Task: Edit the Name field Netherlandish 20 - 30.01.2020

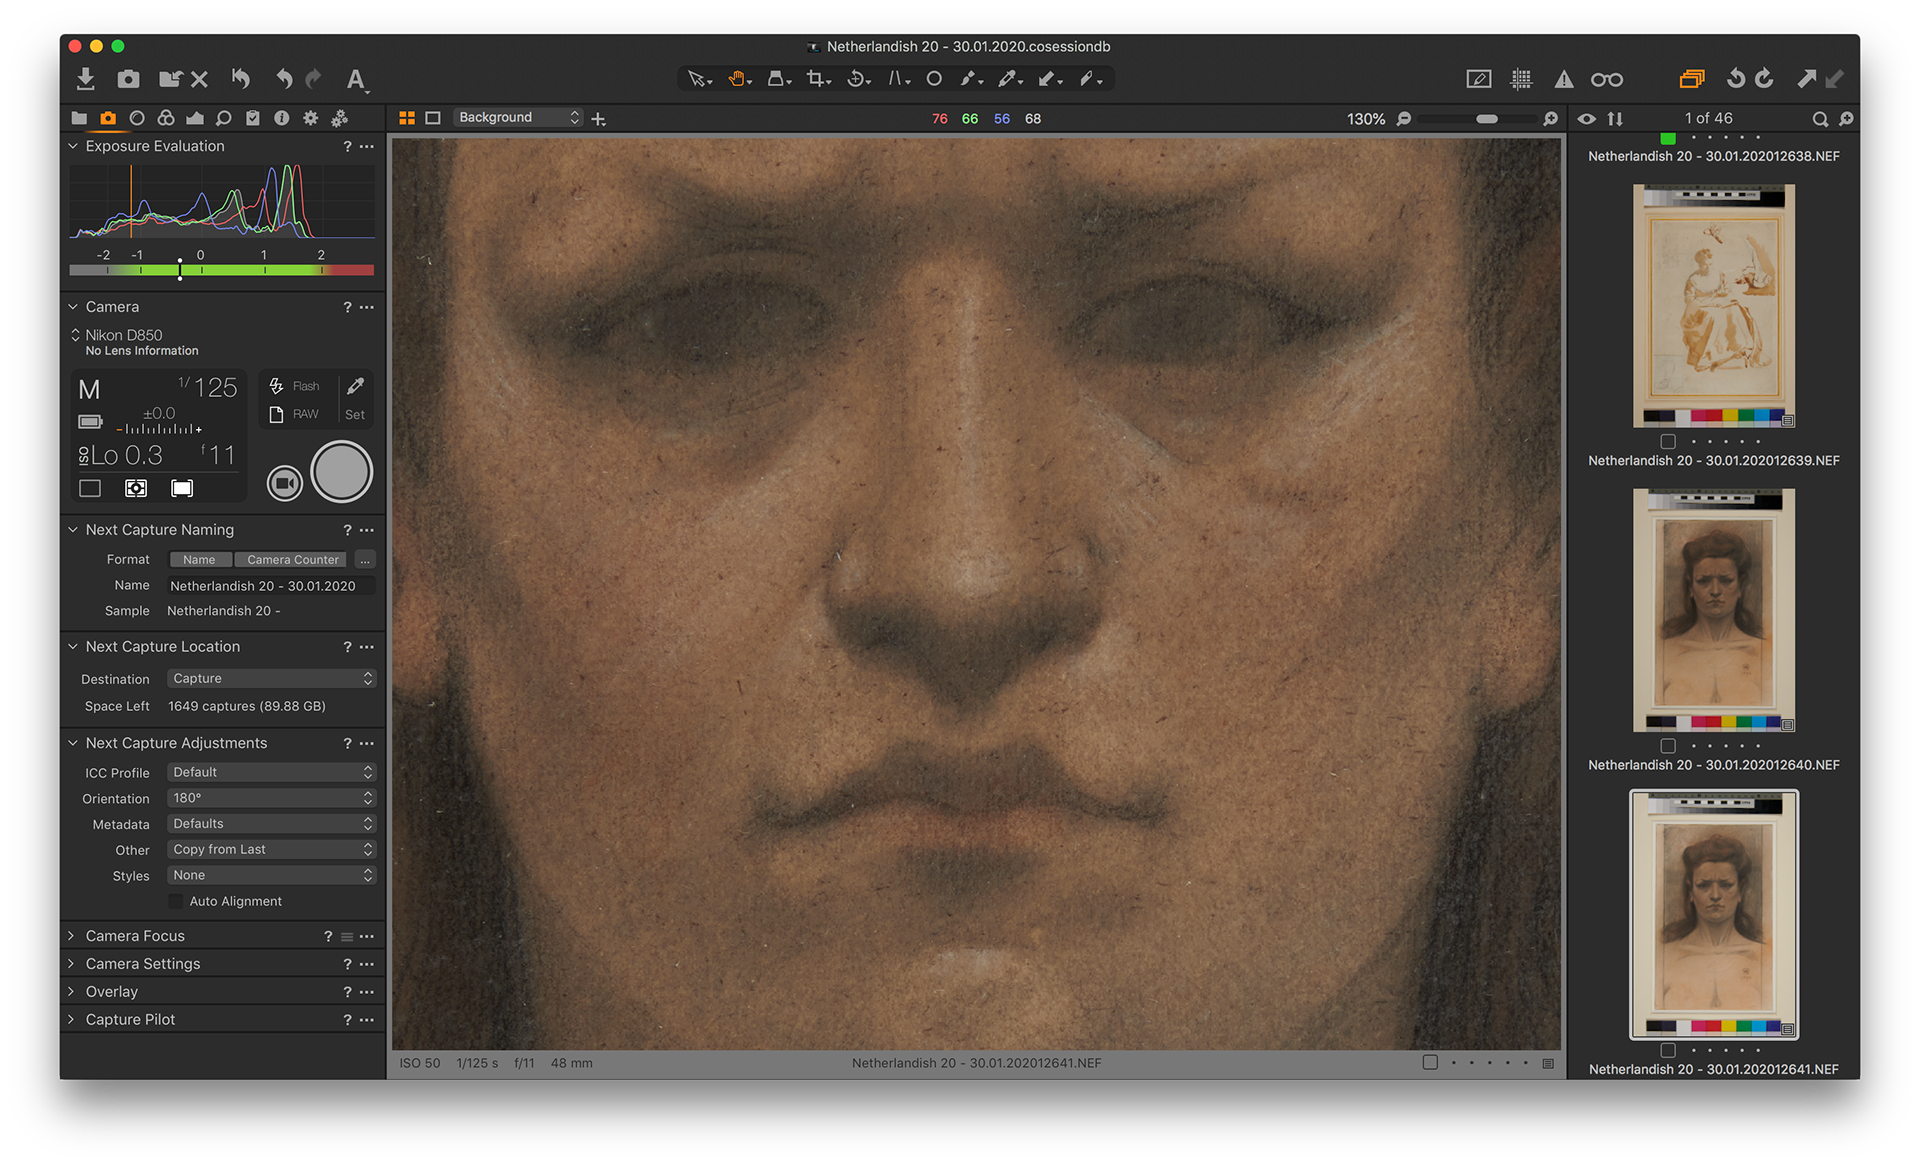Action: click(x=271, y=586)
